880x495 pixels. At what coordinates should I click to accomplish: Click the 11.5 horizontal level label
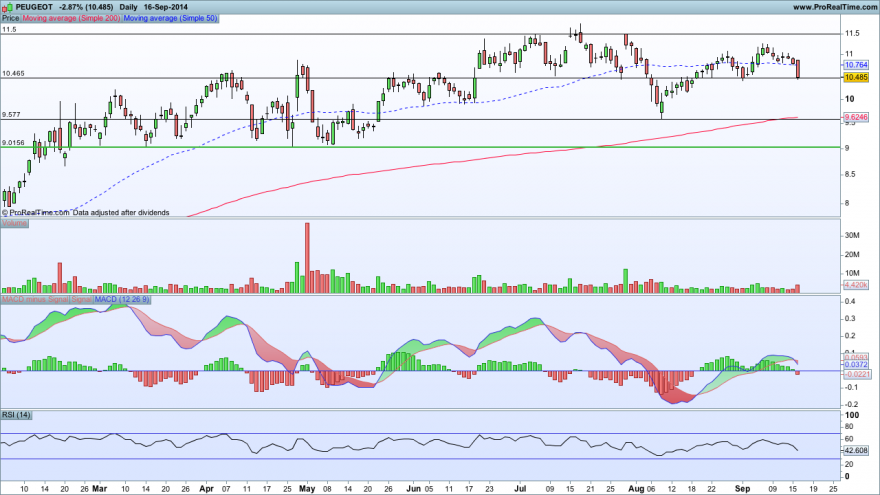[x=8, y=30]
